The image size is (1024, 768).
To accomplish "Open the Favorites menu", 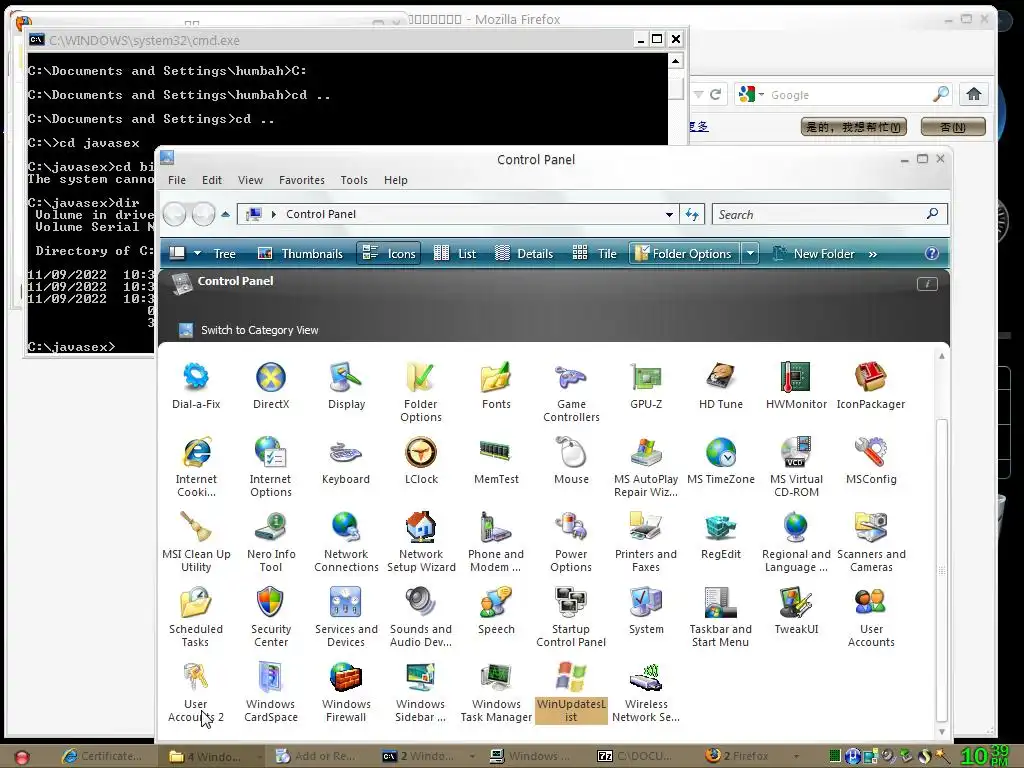I will point(302,180).
